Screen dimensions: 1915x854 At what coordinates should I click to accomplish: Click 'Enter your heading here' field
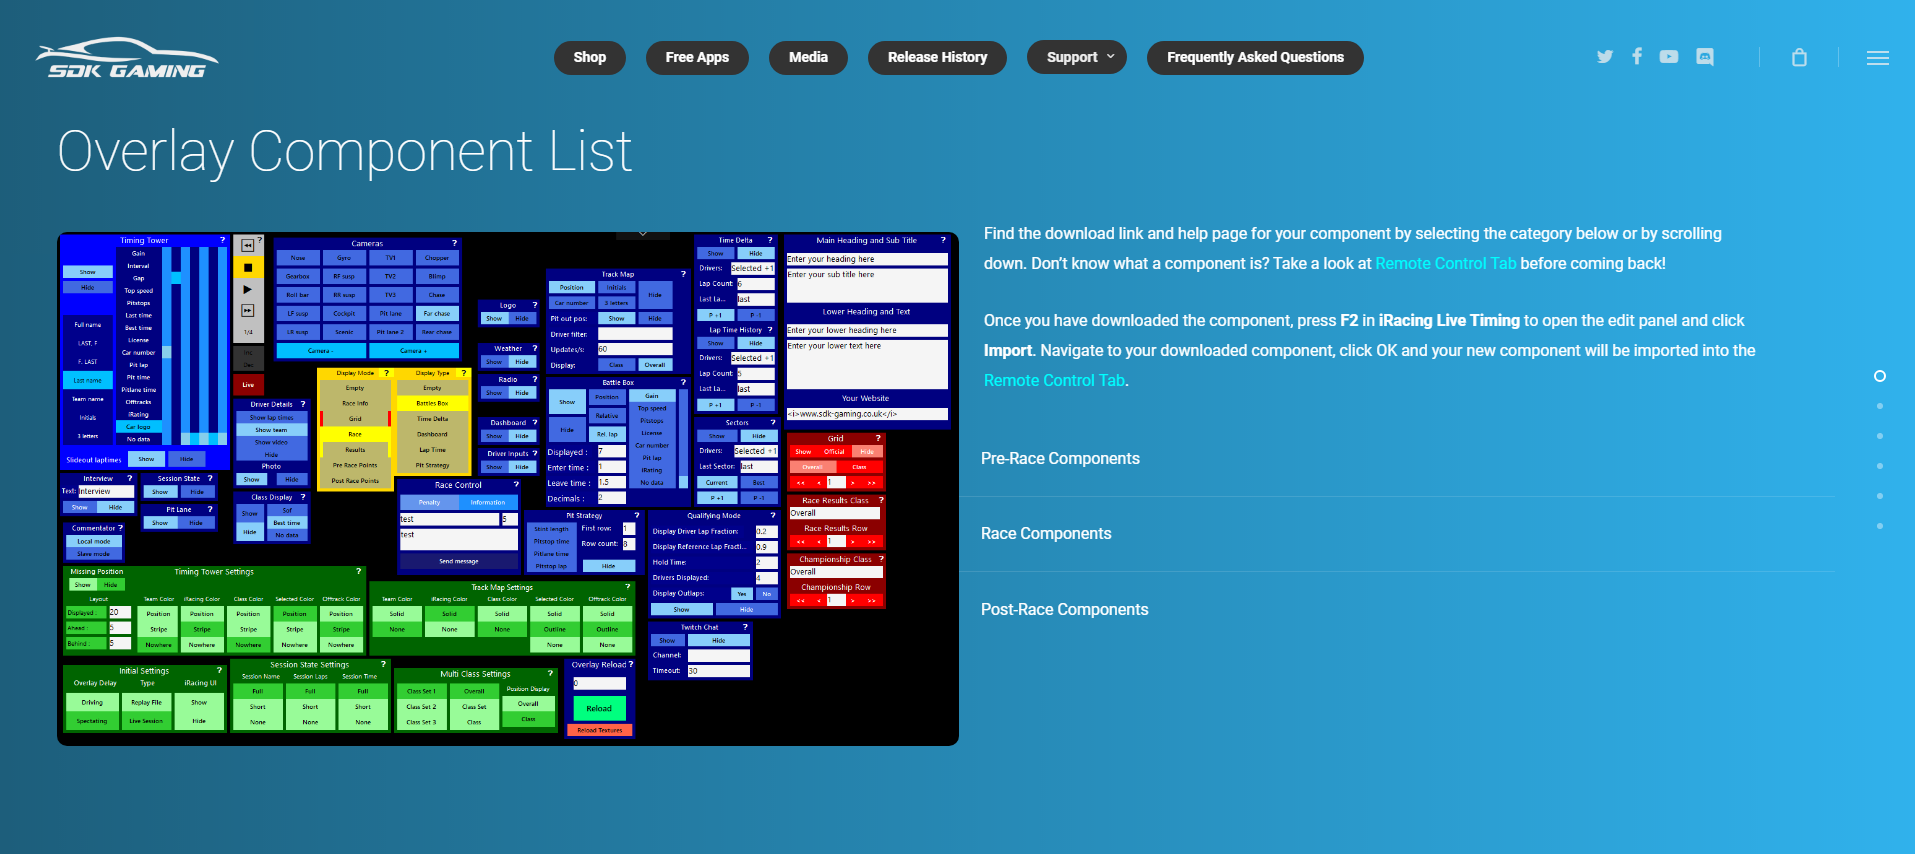(x=867, y=259)
